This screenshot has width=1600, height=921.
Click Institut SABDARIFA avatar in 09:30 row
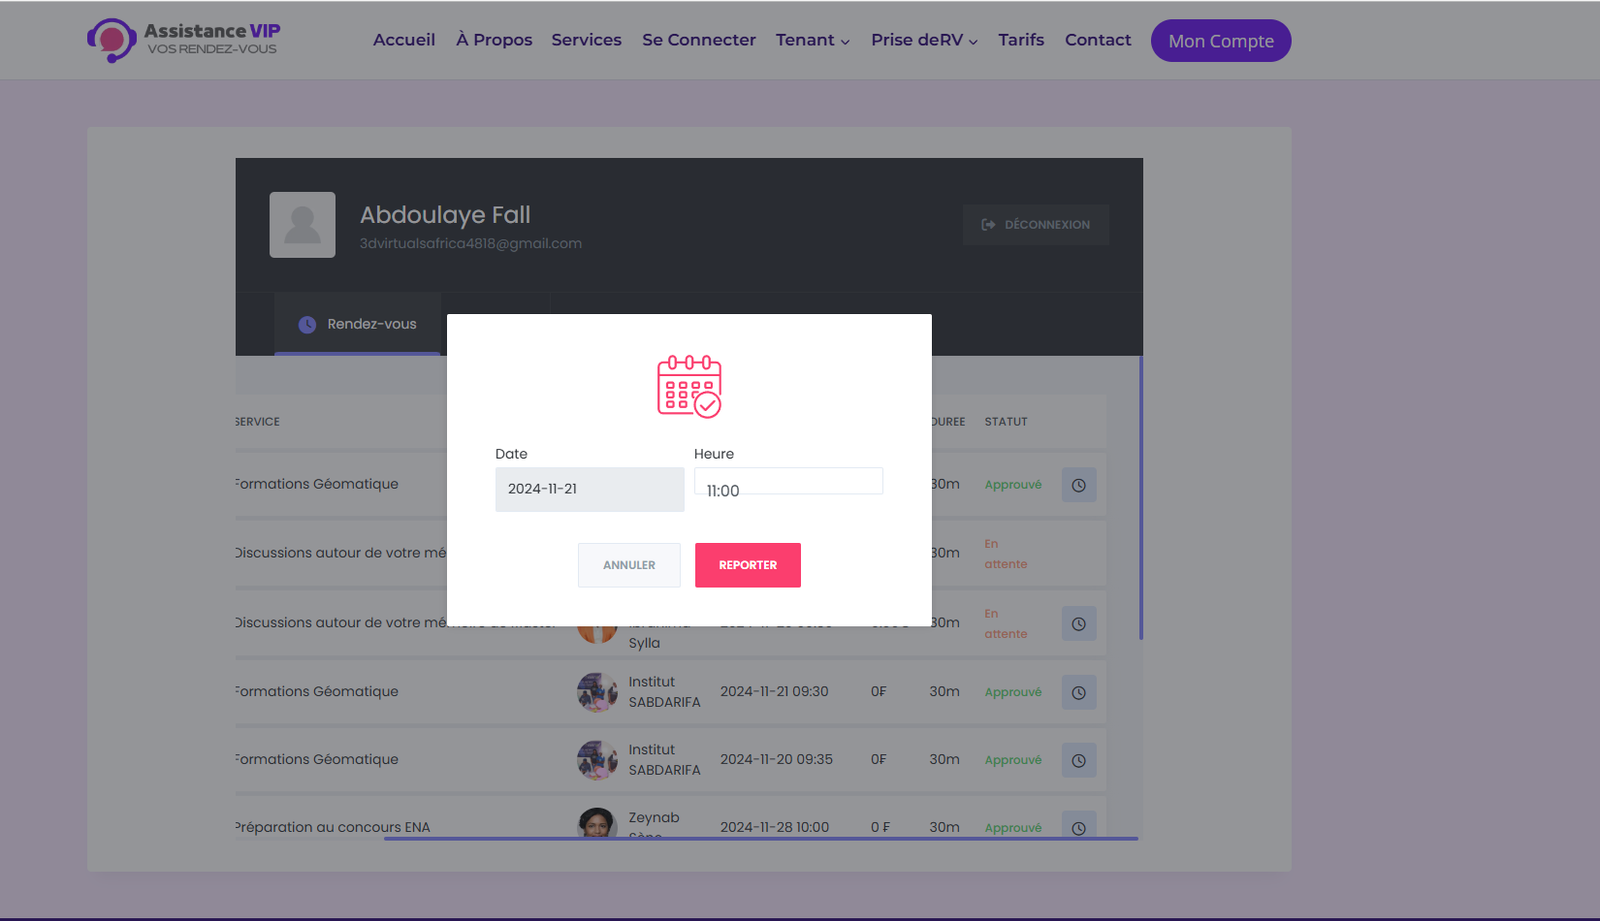pos(597,692)
